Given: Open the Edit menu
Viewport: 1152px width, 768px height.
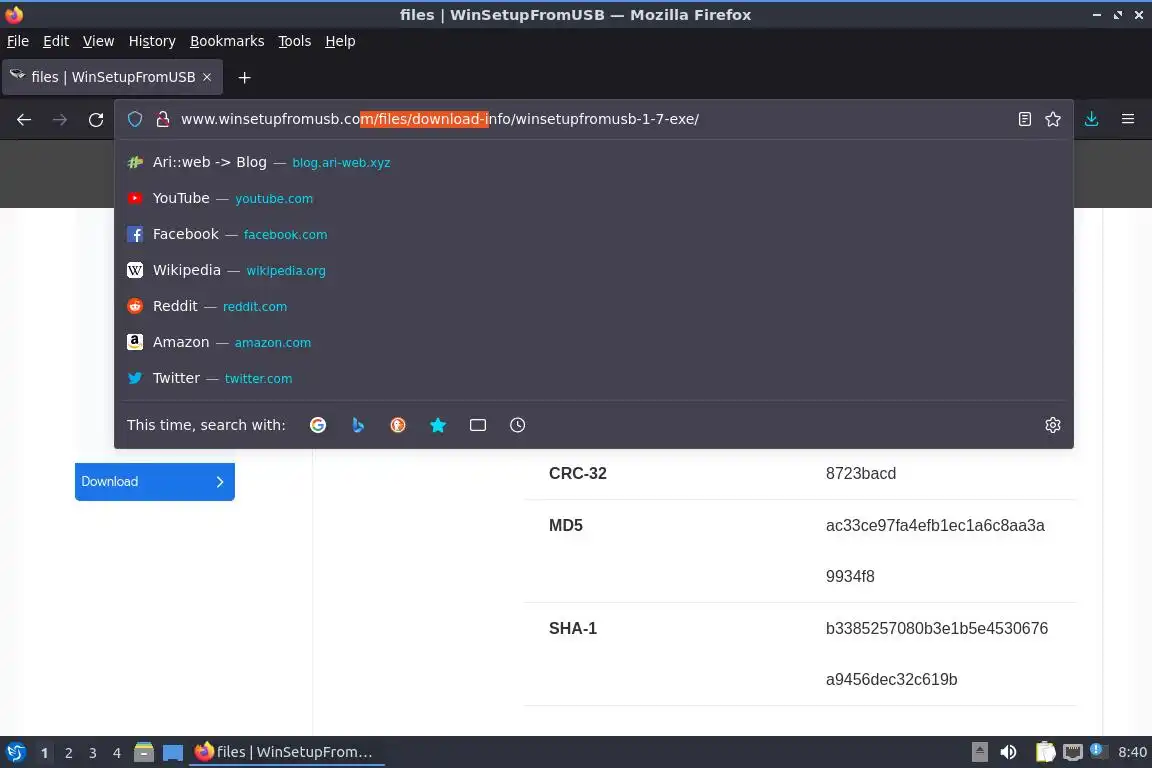Looking at the screenshot, I should [56, 41].
